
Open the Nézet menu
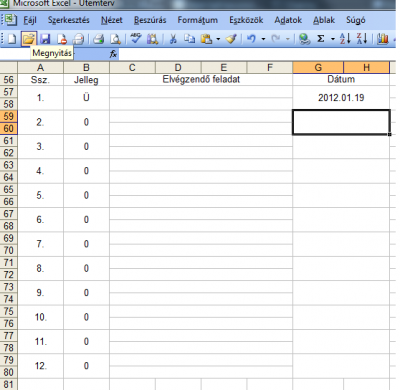pyautogui.click(x=112, y=20)
